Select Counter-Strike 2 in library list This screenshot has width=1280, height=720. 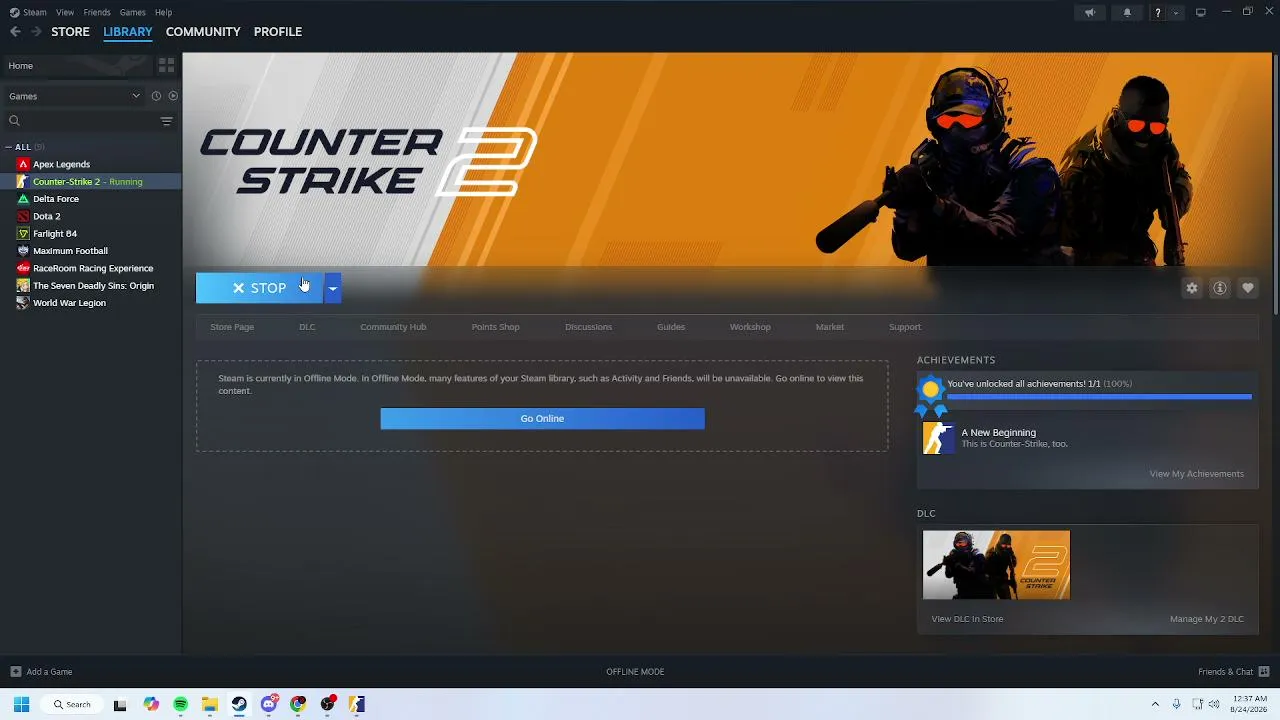pyautogui.click(x=90, y=181)
